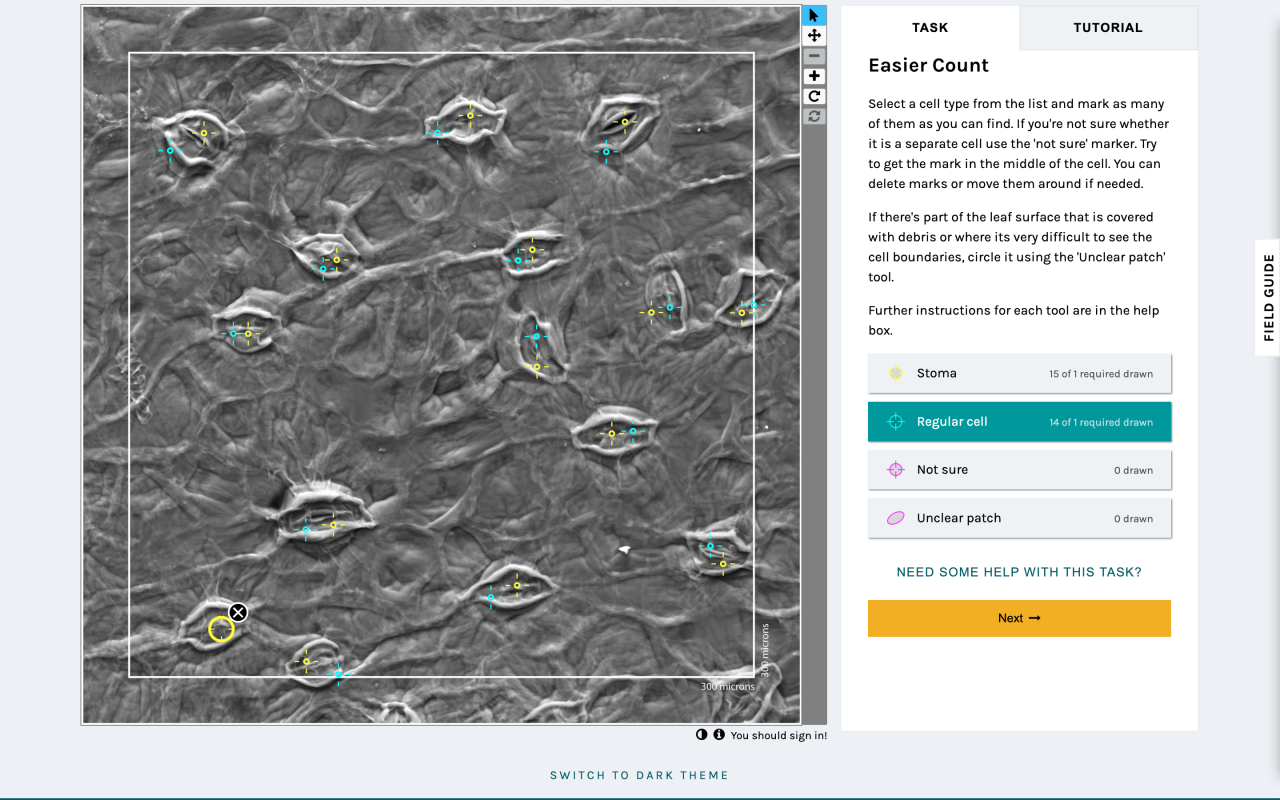Click the magenta Not sure crosshair icon
1280x800 pixels.
click(896, 470)
